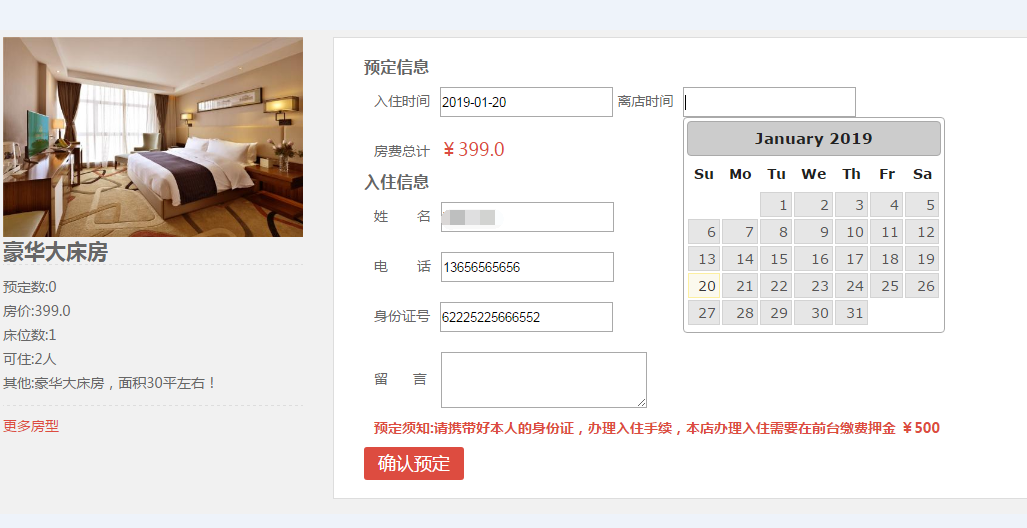1027x528 pixels.
Task: Select January 8 in the calendar
Action: pos(776,231)
